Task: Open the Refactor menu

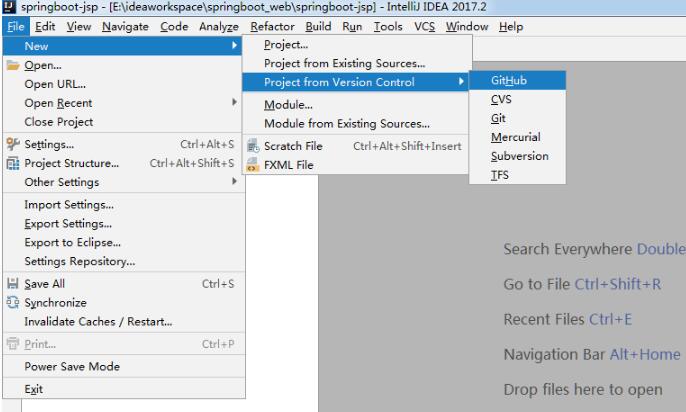Action: 272,27
